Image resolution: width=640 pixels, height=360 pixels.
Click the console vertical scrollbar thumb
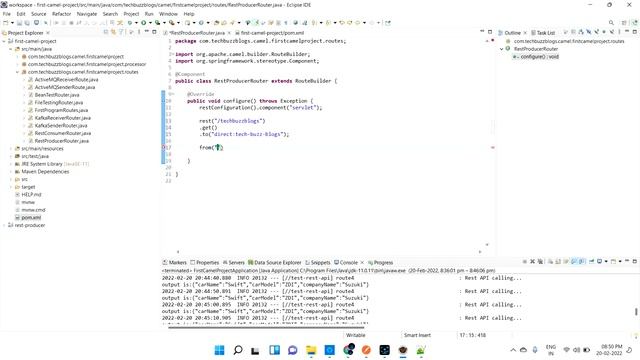636,311
